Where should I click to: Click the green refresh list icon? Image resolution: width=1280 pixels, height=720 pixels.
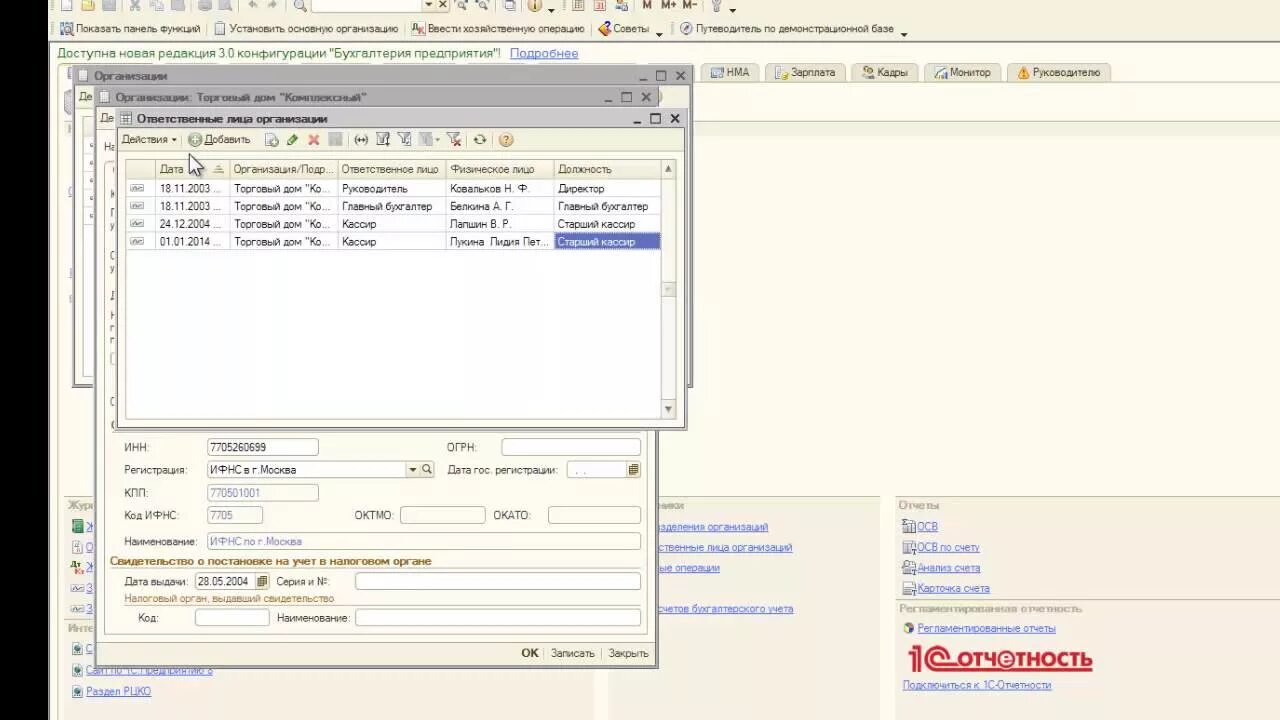point(480,140)
